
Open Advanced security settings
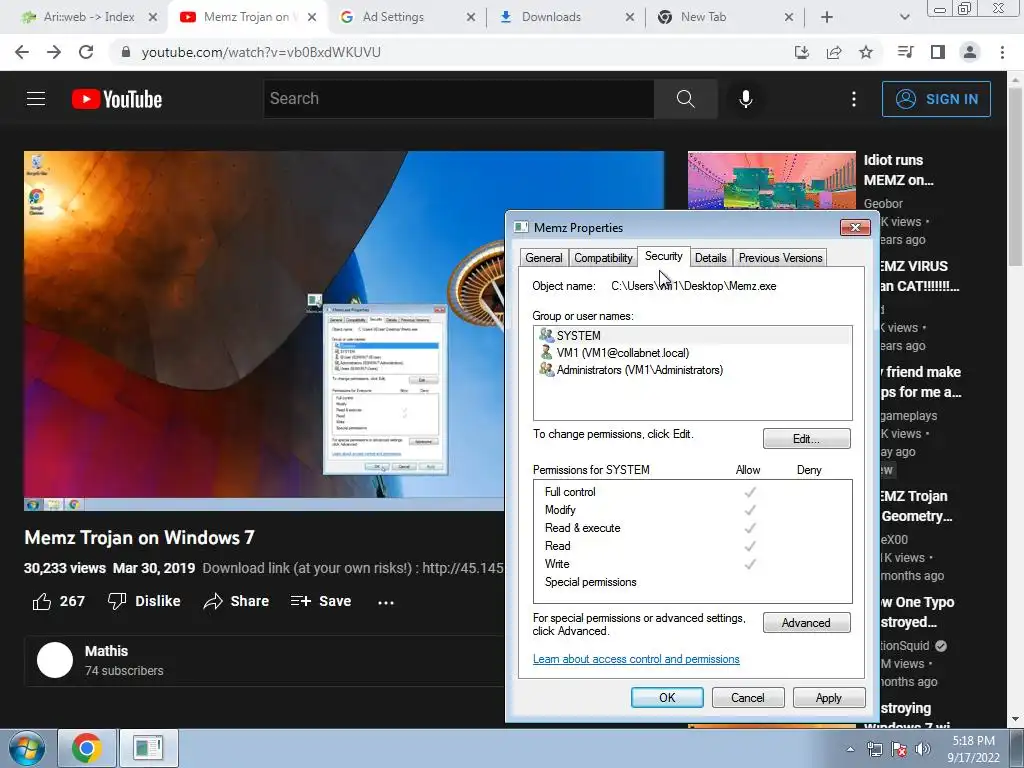pyautogui.click(x=807, y=623)
